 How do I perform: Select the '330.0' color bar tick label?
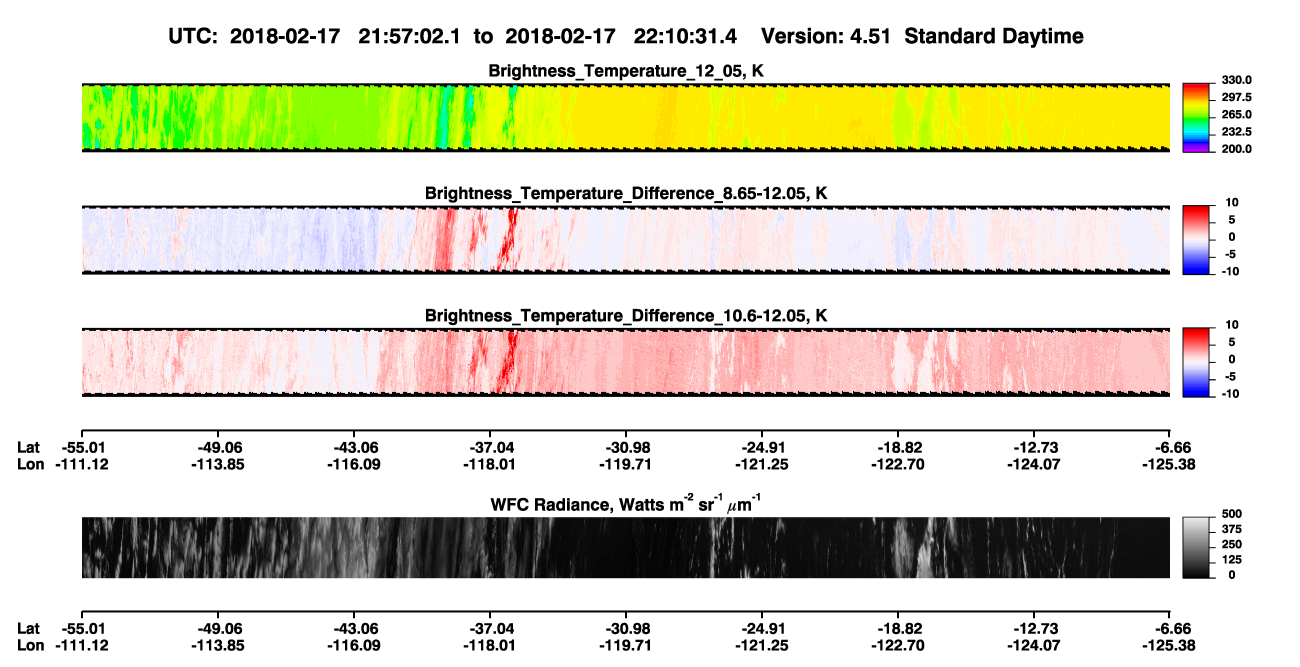pos(1236,81)
